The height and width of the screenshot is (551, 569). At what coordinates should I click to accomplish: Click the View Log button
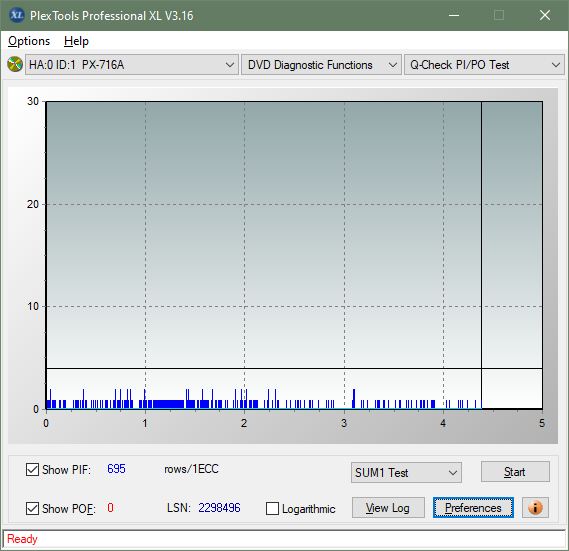(x=388, y=507)
